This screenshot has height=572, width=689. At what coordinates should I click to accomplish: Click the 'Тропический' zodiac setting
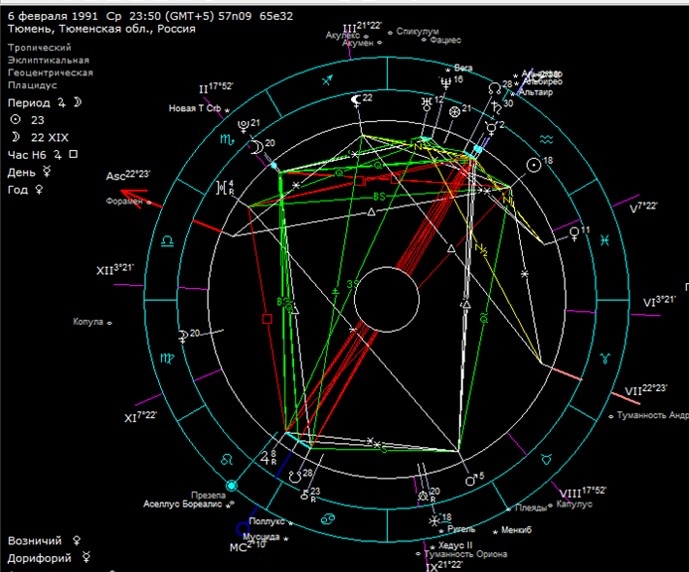click(x=39, y=47)
